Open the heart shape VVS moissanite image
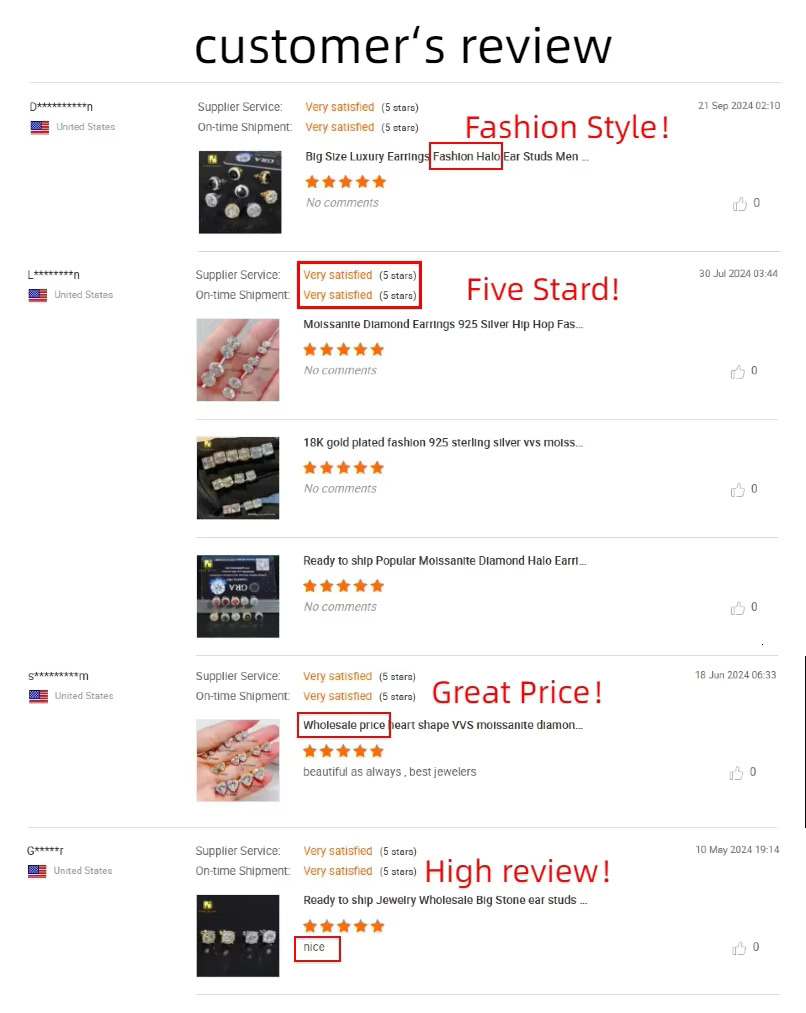The width and height of the screenshot is (806, 1013). [238, 760]
